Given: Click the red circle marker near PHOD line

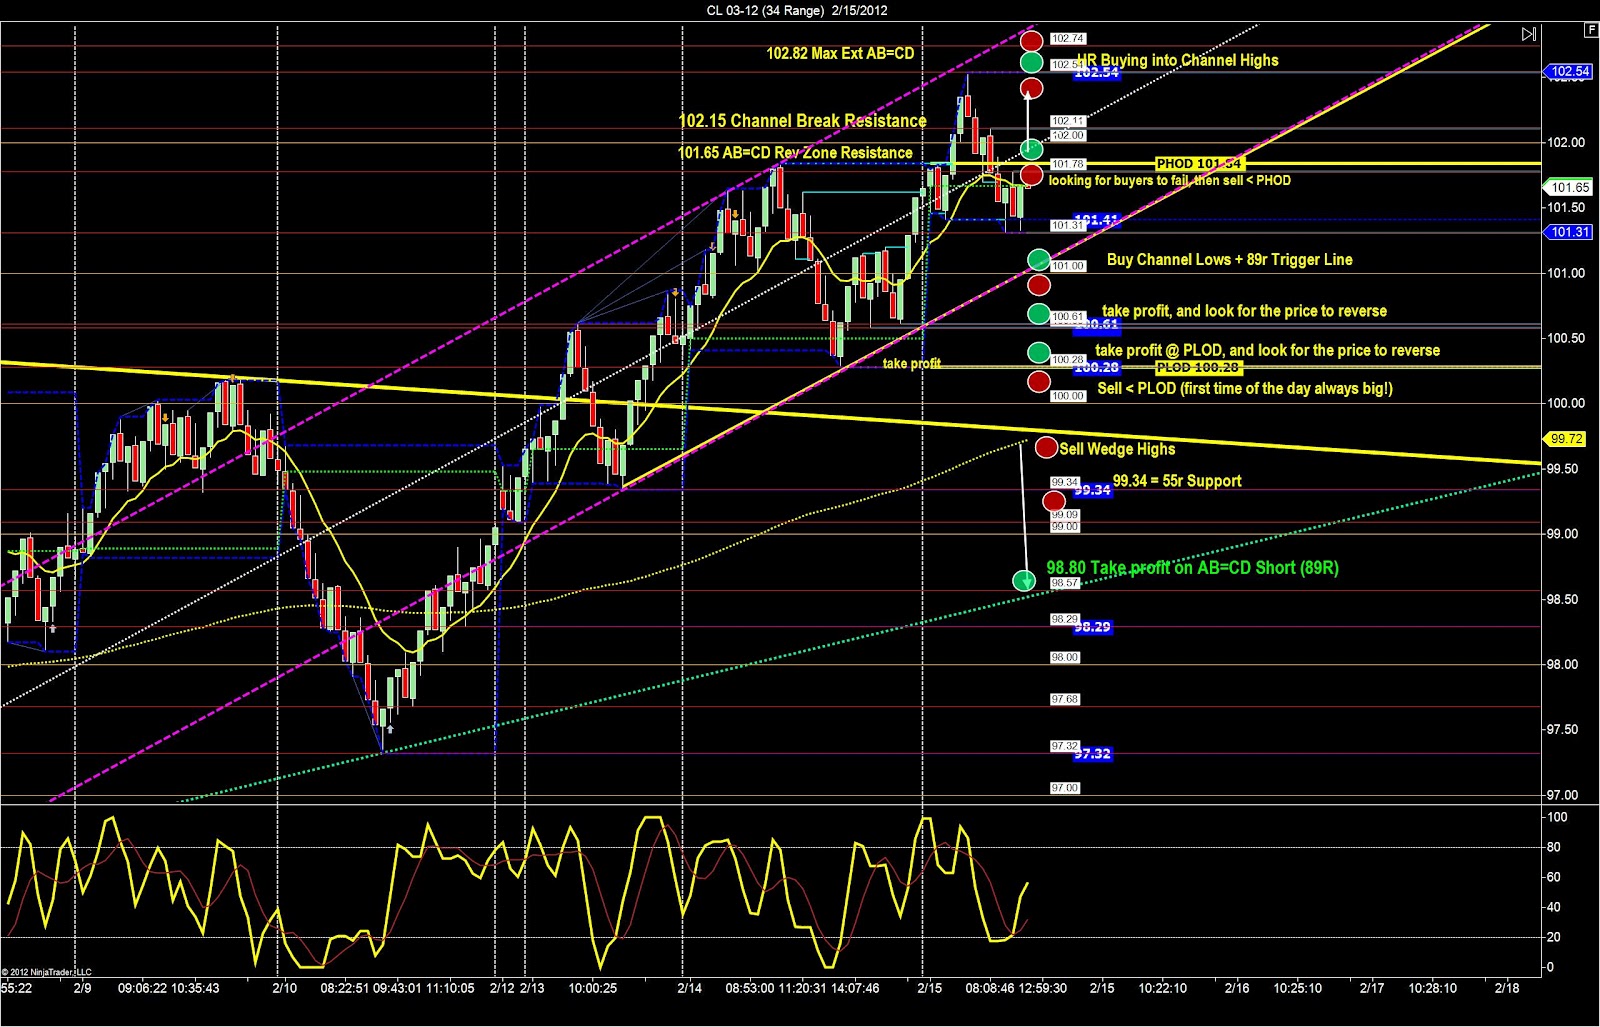Looking at the screenshot, I should click(x=1033, y=177).
